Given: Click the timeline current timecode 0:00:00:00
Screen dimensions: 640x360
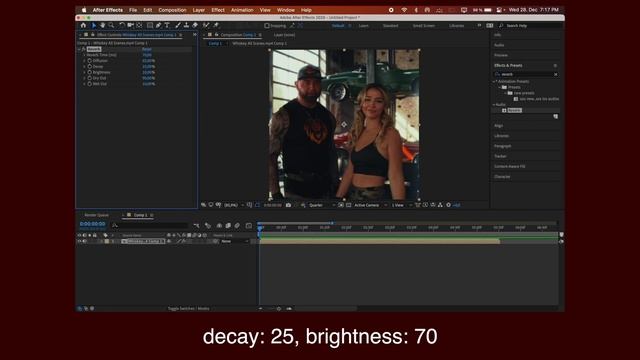Looking at the screenshot, I should (x=93, y=224).
